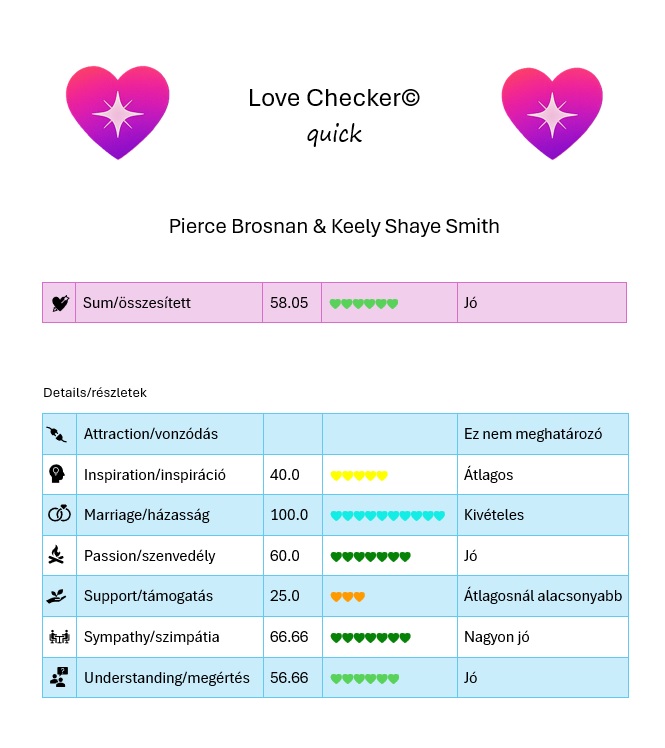The image size is (665, 748).
Task: Click the Kivételes result text
Action: tap(494, 515)
